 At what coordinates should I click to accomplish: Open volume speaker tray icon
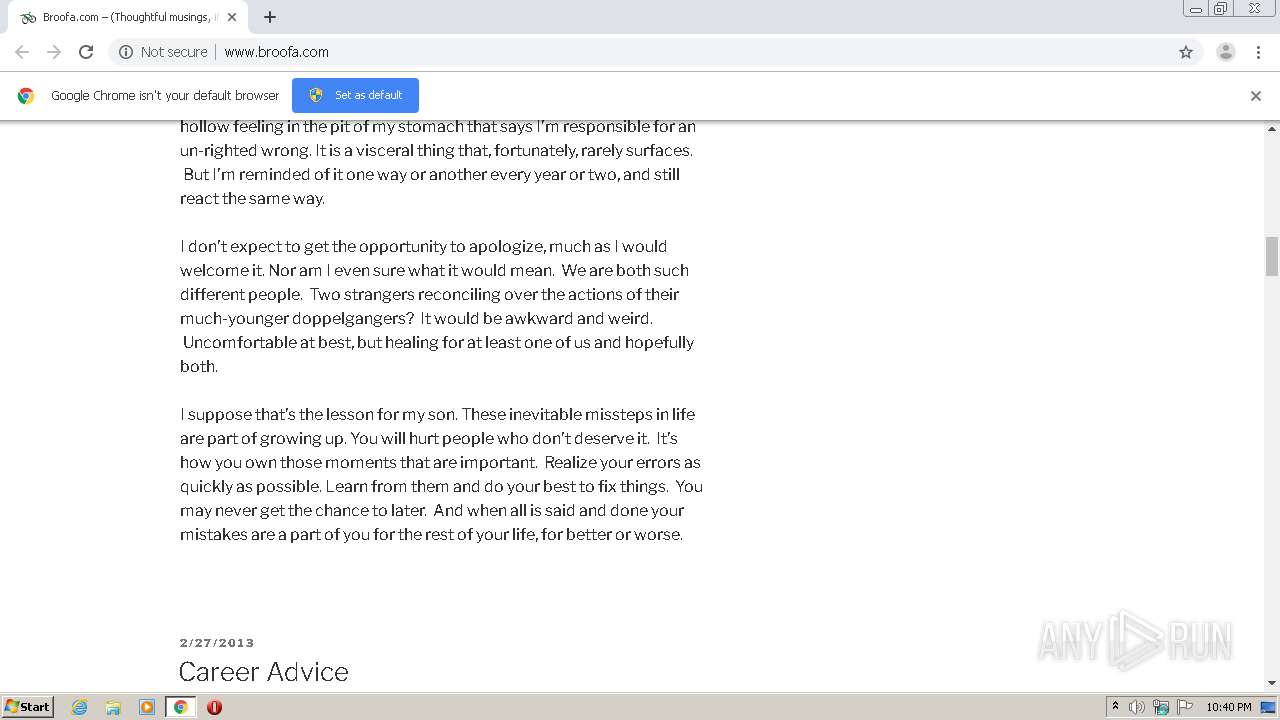(1137, 707)
